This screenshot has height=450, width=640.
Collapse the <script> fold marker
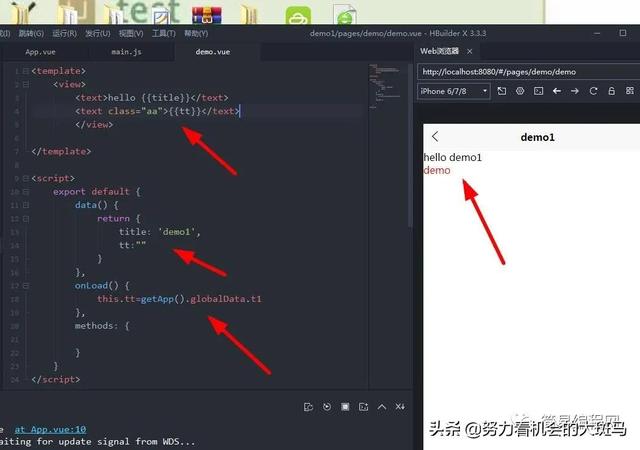[x=26, y=178]
